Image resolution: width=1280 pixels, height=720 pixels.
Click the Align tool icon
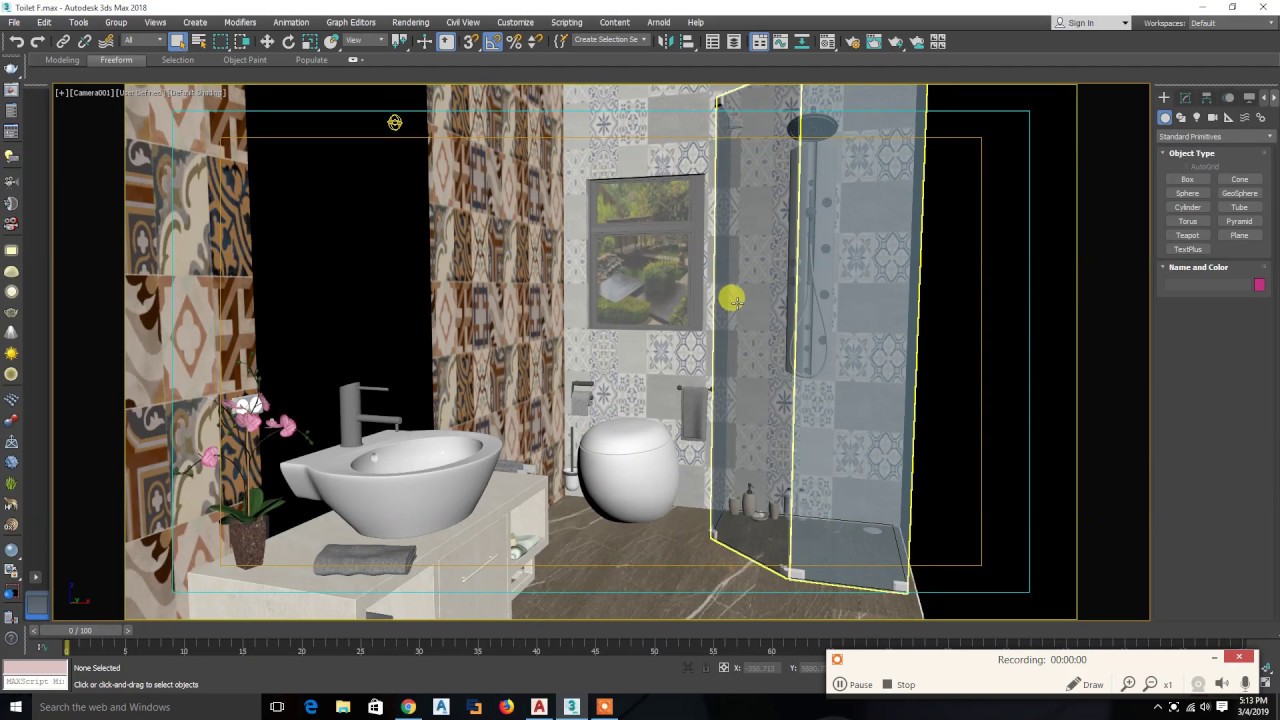tap(687, 41)
